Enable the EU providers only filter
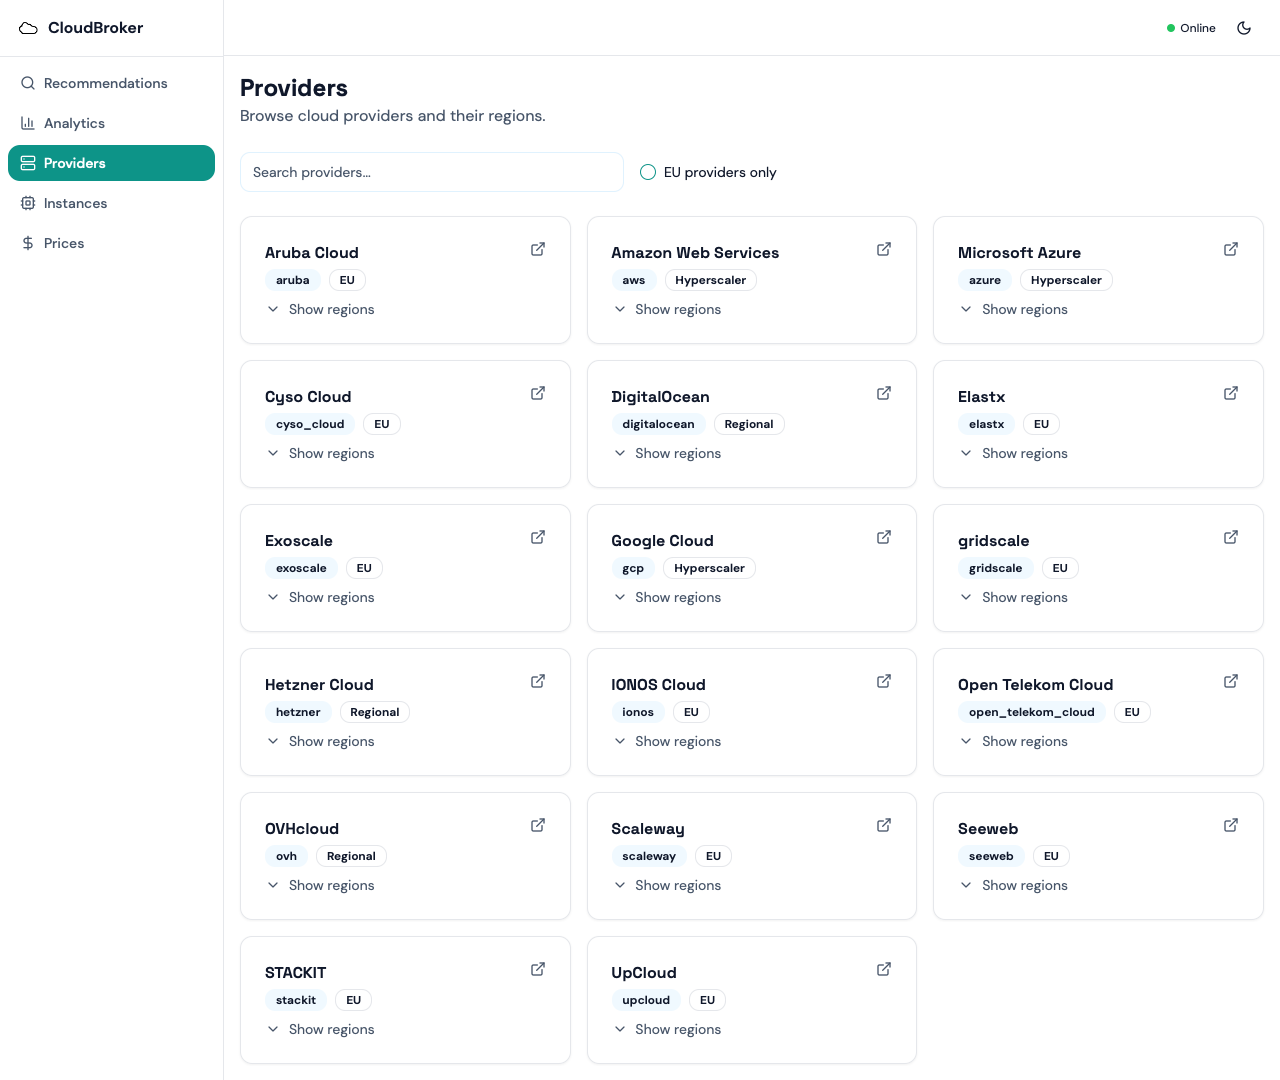Screen dimensions: 1280x1080 [x=648, y=172]
